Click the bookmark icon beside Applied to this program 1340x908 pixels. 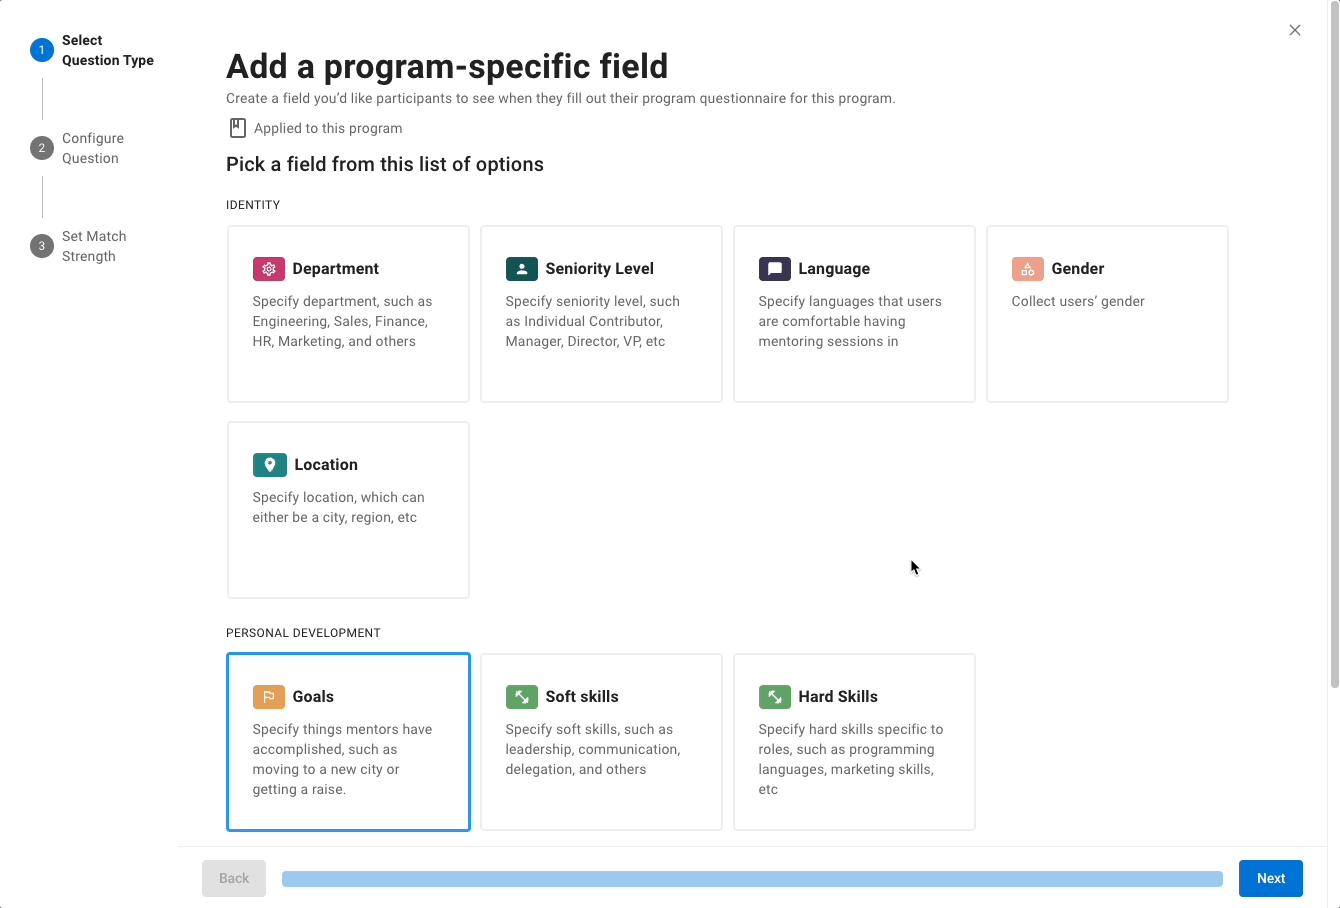[237, 128]
